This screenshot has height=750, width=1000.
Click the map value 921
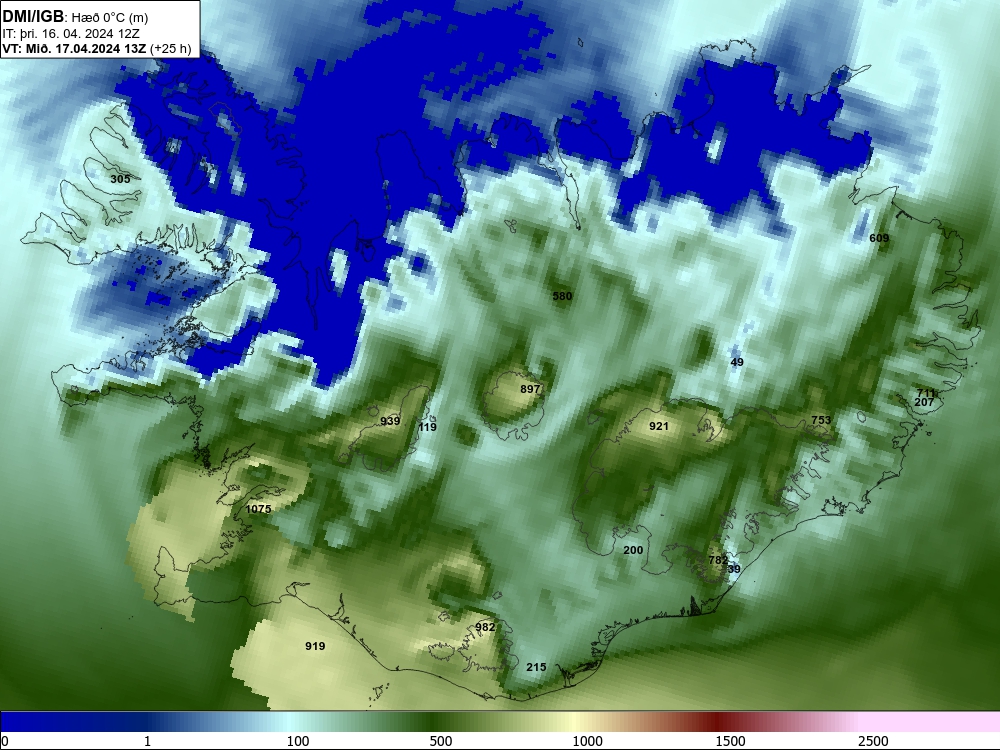(658, 426)
